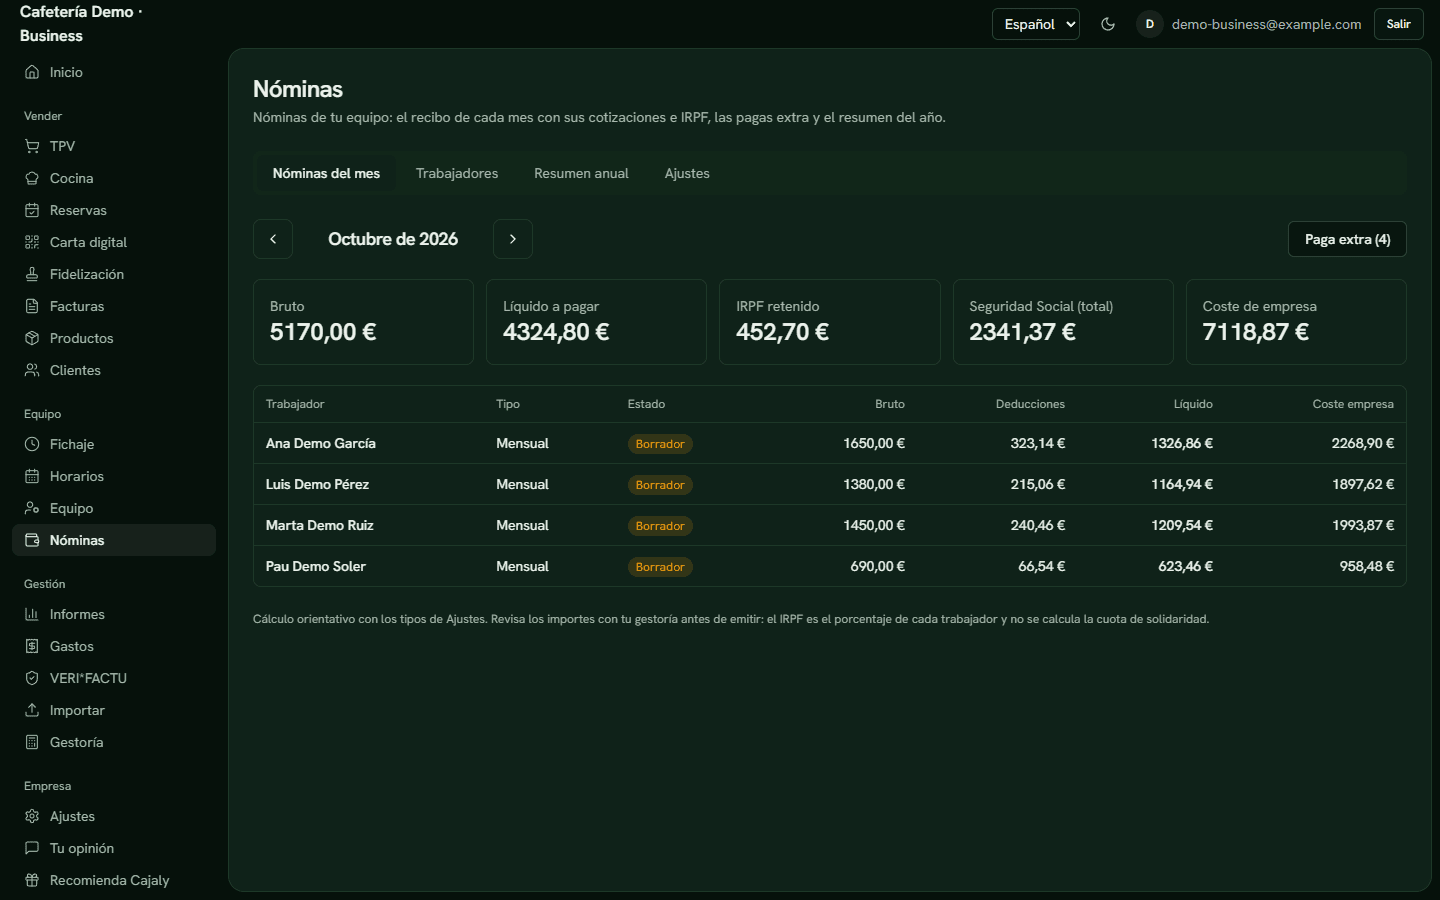This screenshot has width=1440, height=900.
Task: Toggle dark mode moon icon
Action: (x=1108, y=24)
